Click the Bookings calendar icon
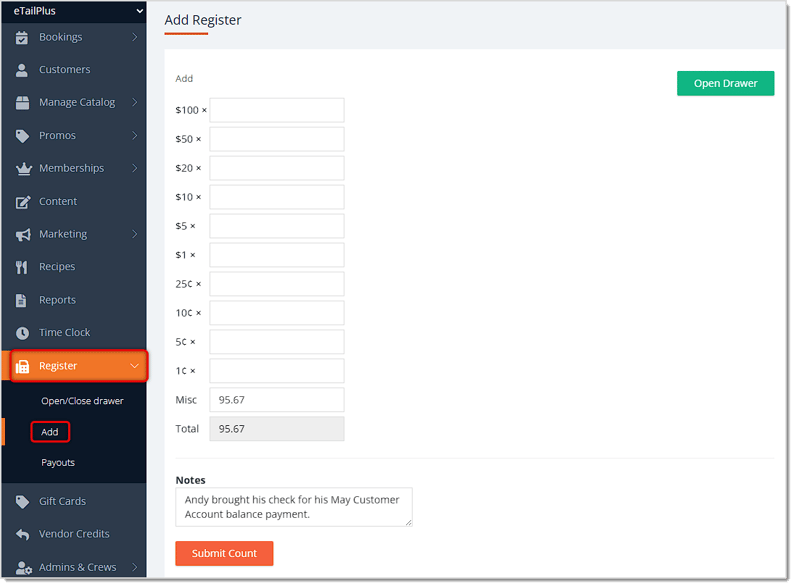 [22, 37]
